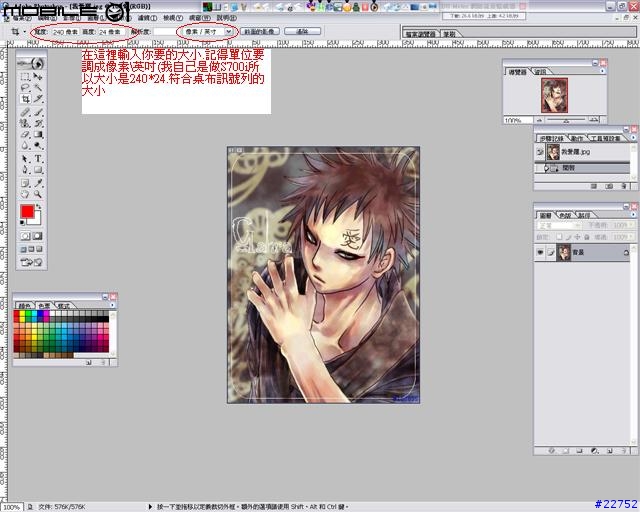Switch to the Channels tab in layers panel
This screenshot has height=512, width=640.
565,215
